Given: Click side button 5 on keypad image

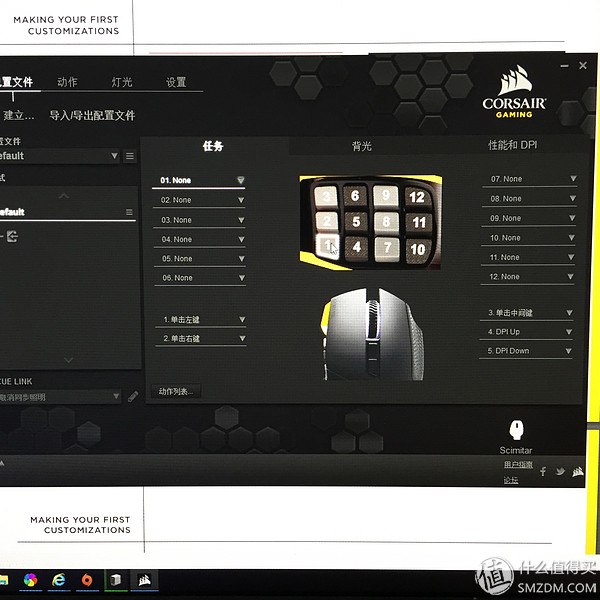Looking at the screenshot, I should point(356,221).
